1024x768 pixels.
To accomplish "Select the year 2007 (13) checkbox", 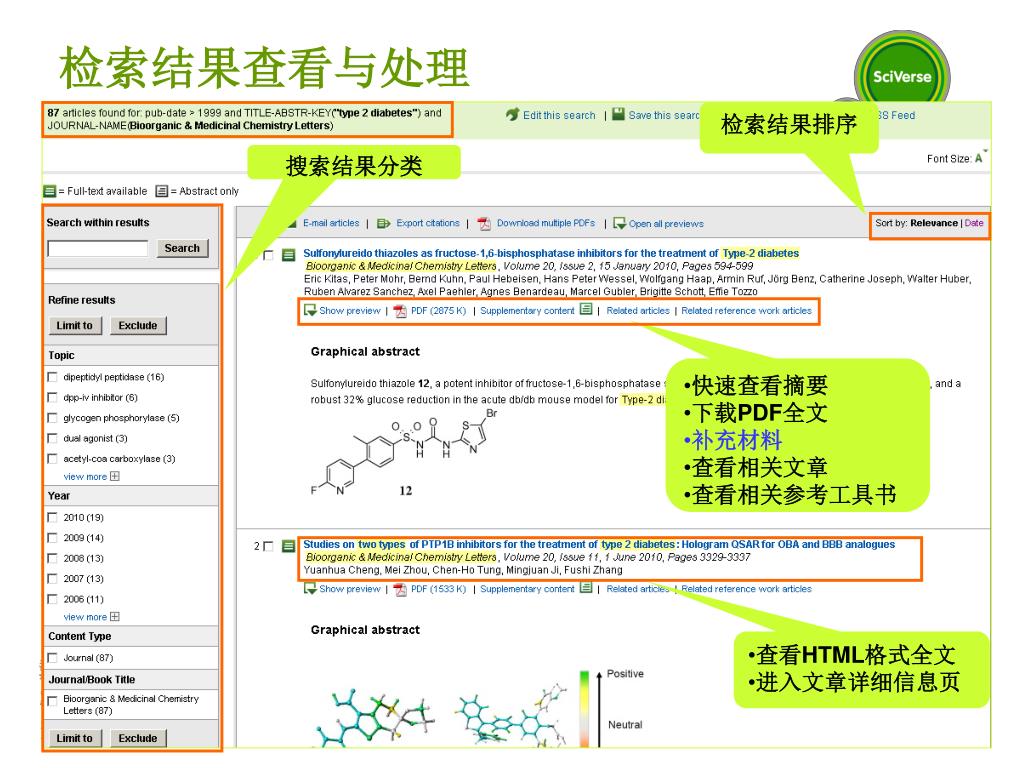I will click(x=52, y=579).
